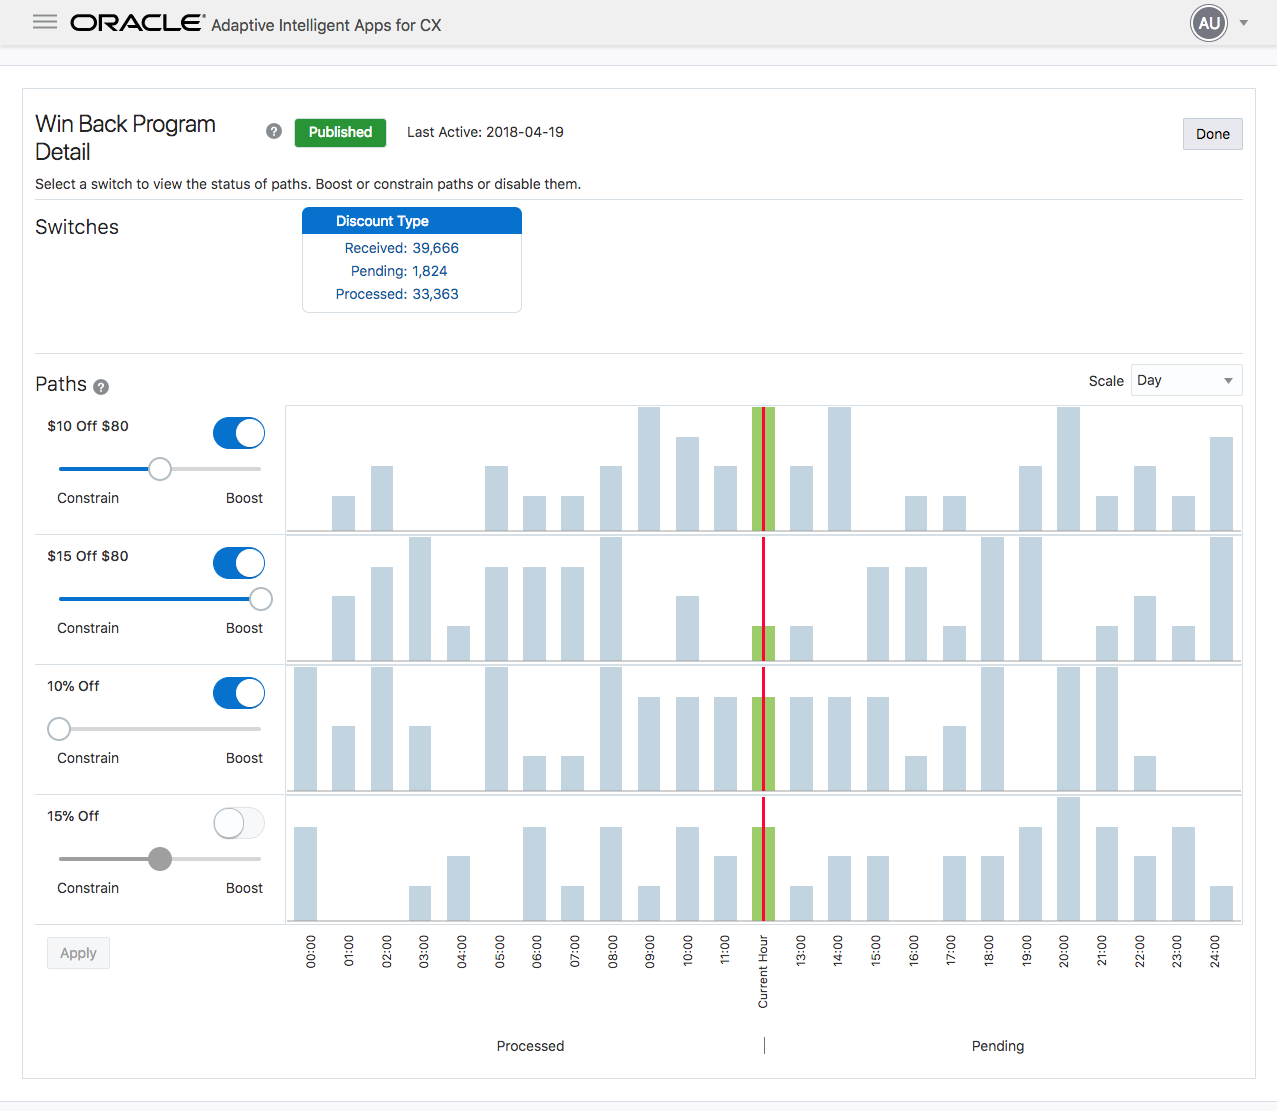Image resolution: width=1277 pixels, height=1111 pixels.
Task: Click the red Current Hour marker line
Action: [x=763, y=664]
